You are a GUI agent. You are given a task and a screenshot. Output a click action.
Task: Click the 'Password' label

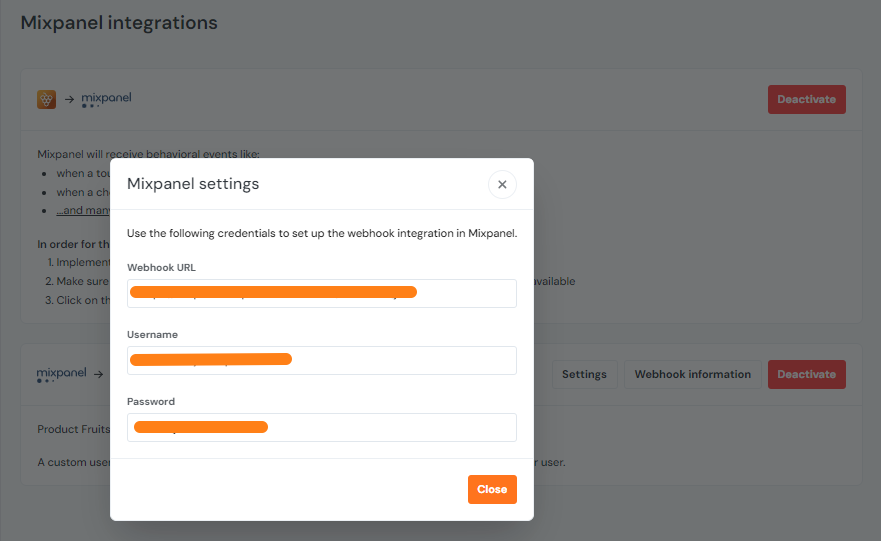tap(151, 402)
